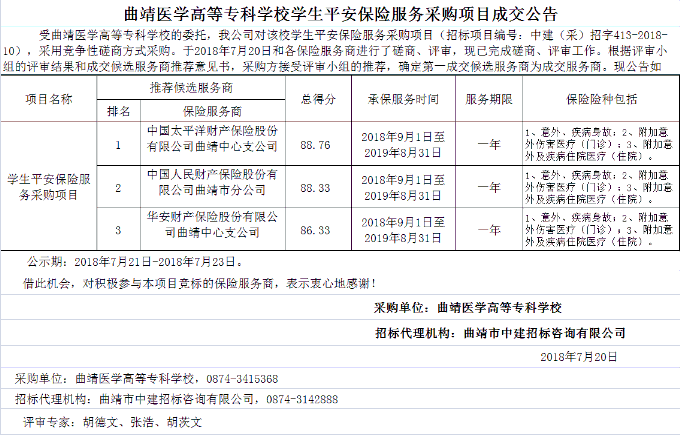Viewport: 680px width, 435px height.
Task: Select the 项目名称 column header
Action: pyautogui.click(x=48, y=100)
